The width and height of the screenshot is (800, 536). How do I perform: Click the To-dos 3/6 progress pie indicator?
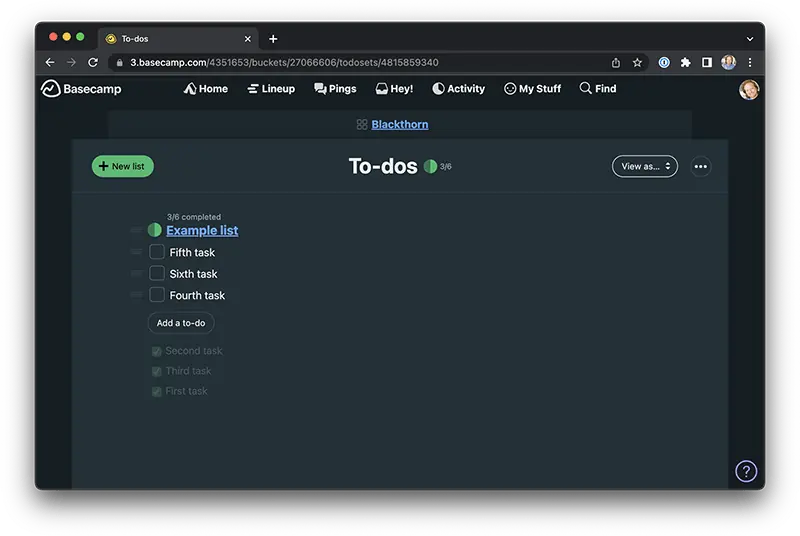(430, 166)
